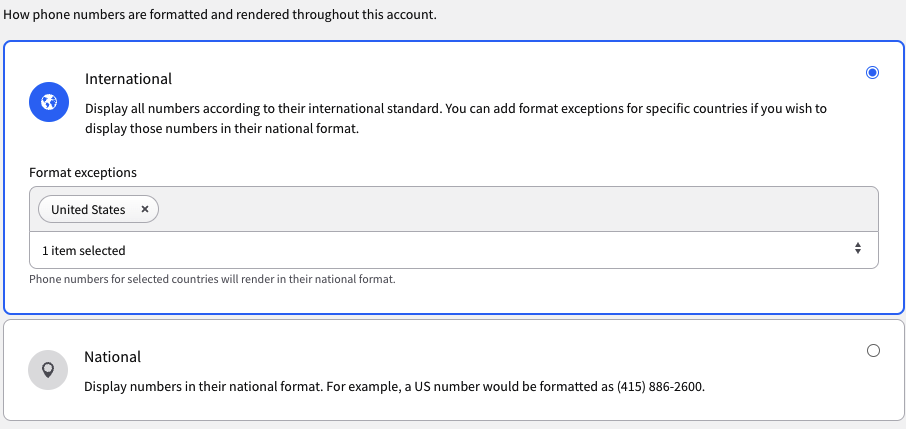Viewport: 906px width, 429px height.
Task: Click the International standard description paragraph
Action: point(456,119)
